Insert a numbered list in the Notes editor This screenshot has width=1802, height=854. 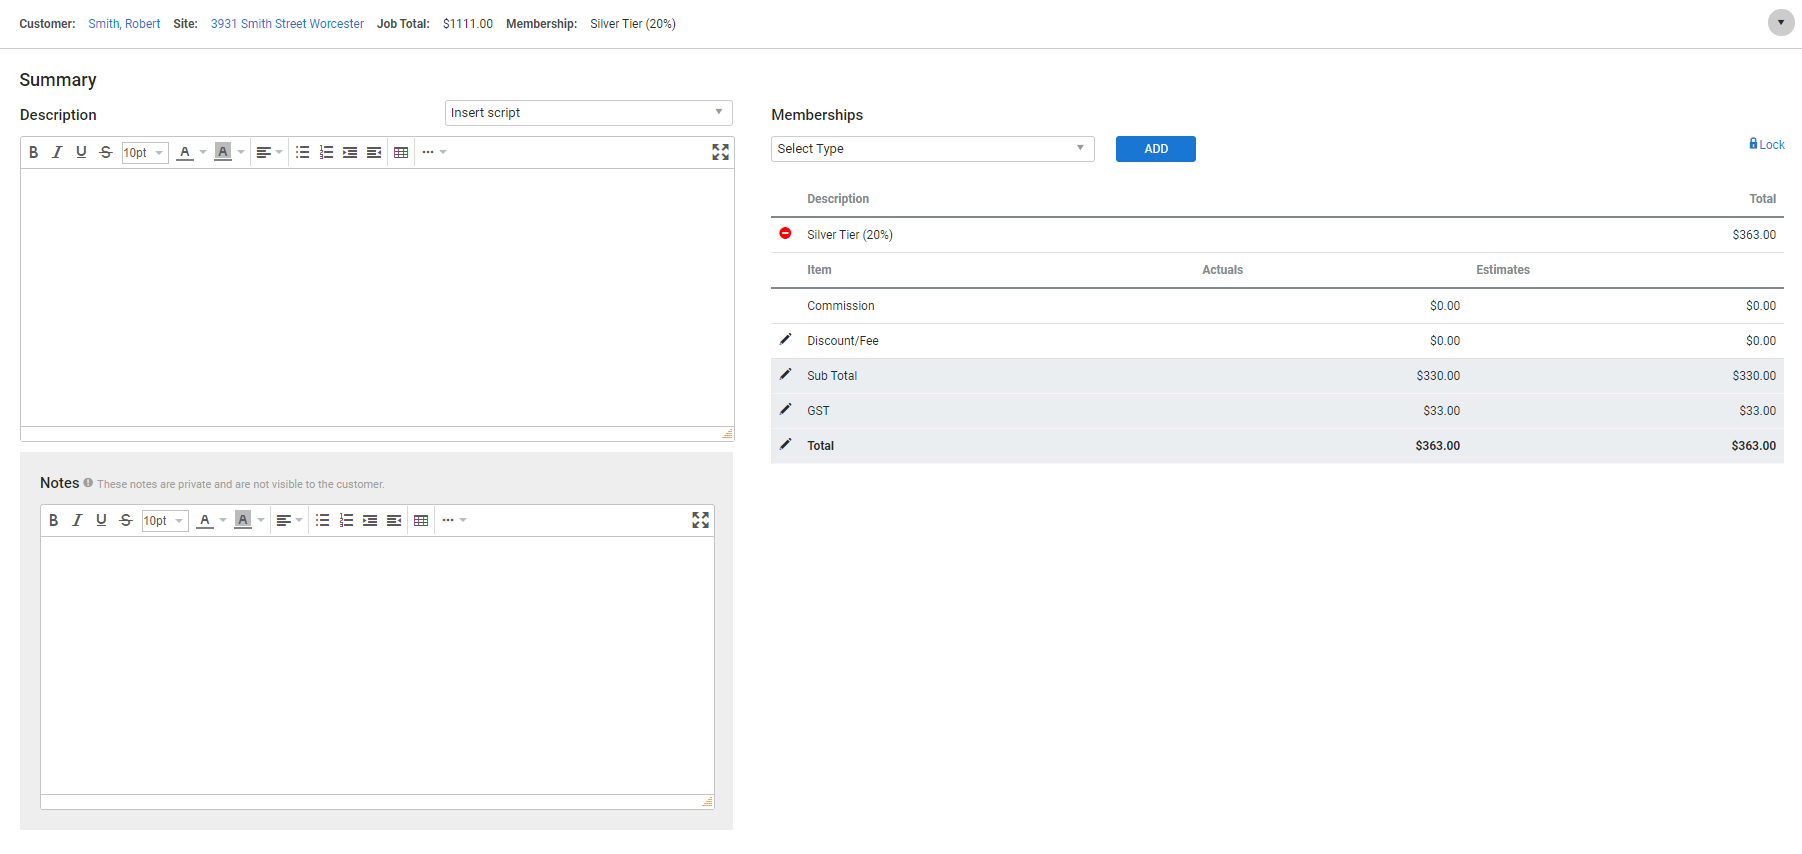[x=346, y=520]
